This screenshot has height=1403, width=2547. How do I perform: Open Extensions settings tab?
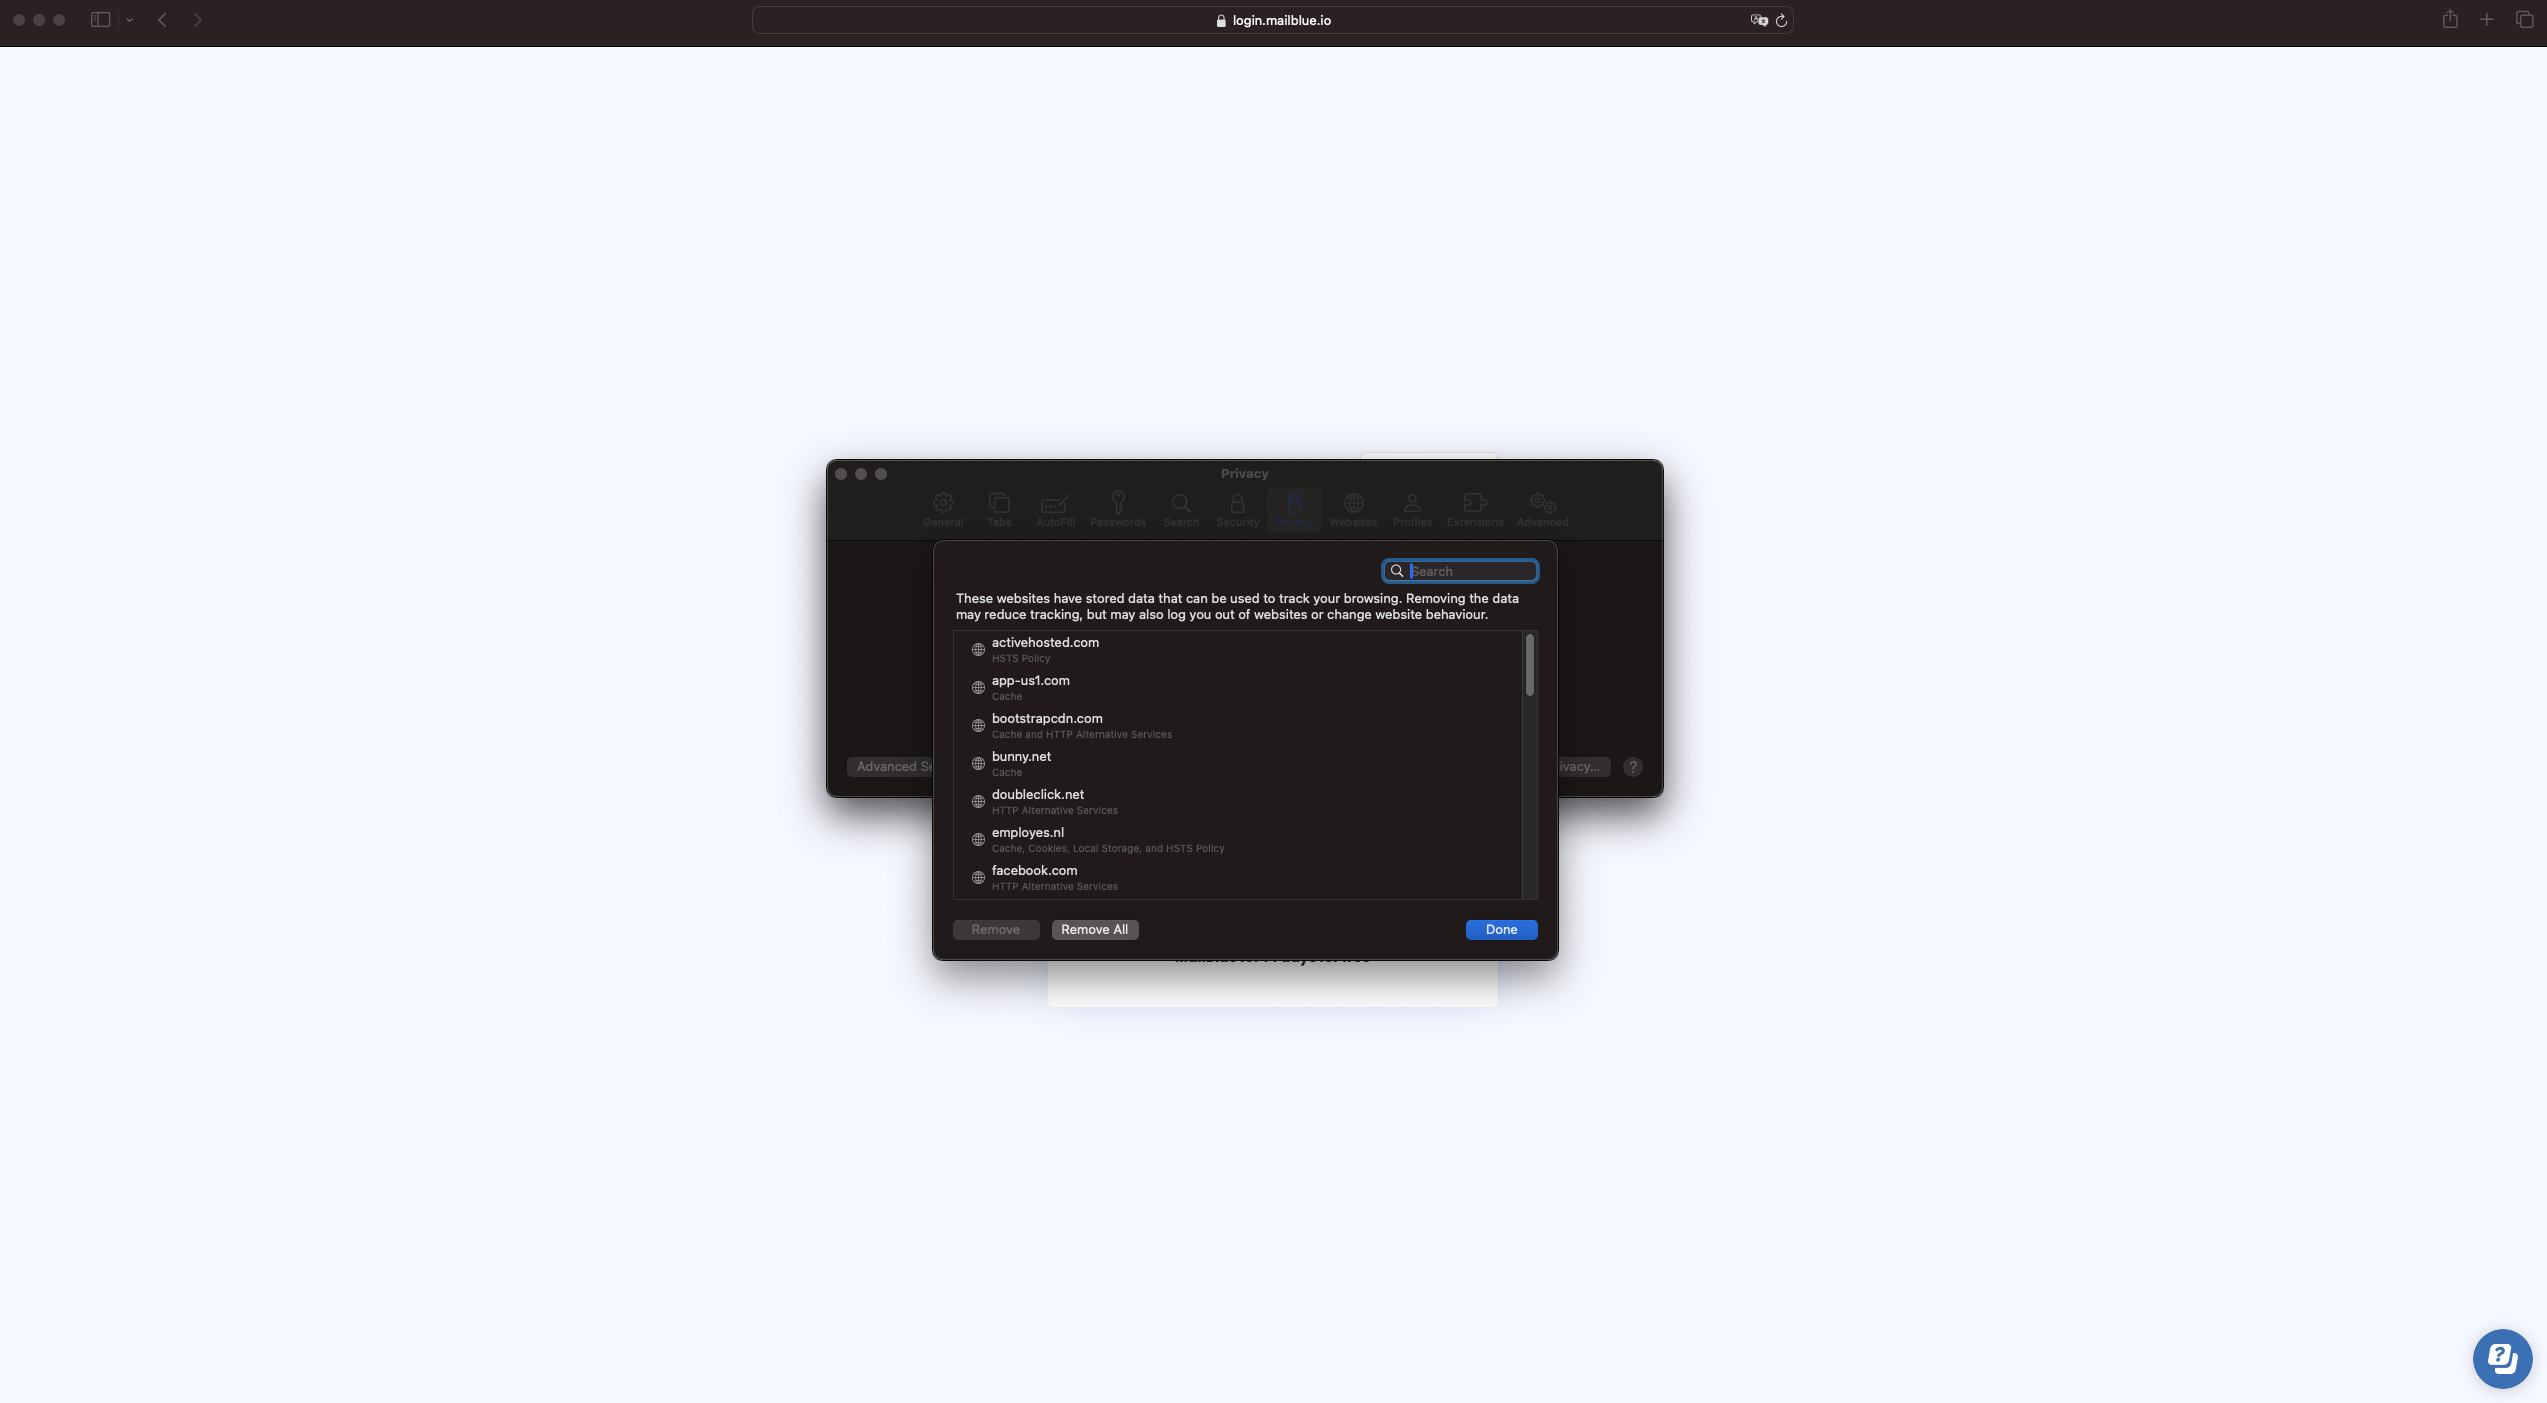(1475, 510)
